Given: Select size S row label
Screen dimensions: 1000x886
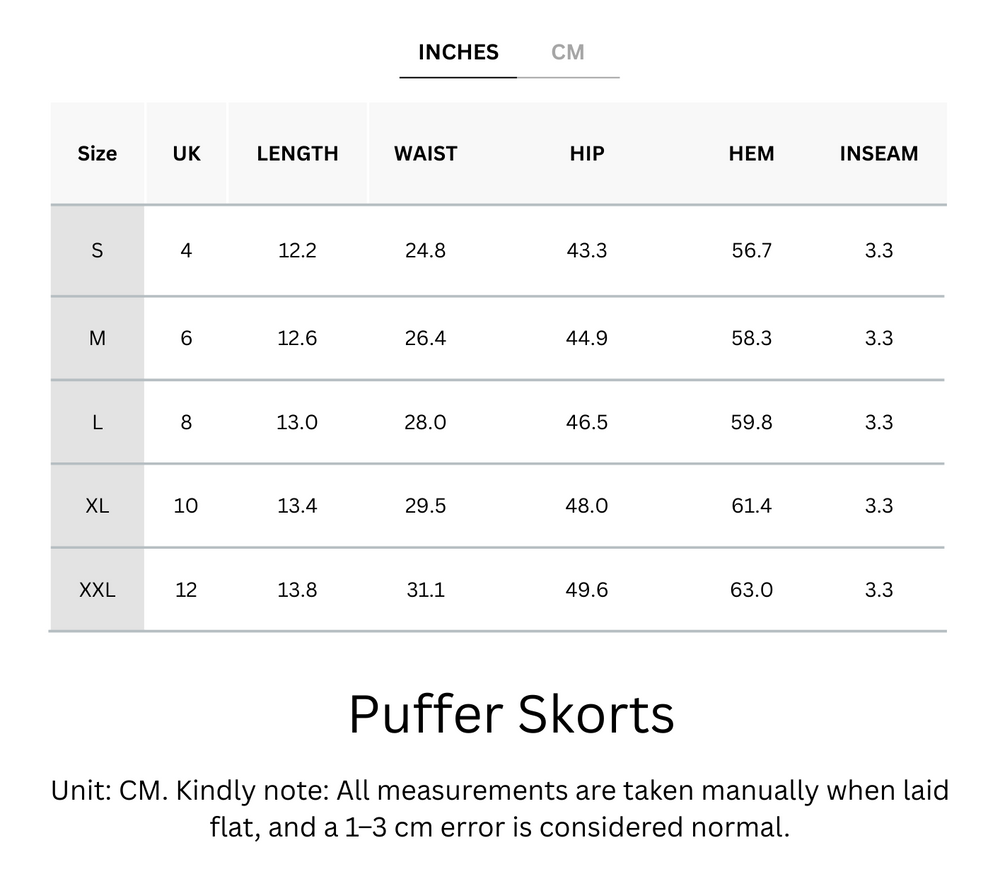Looking at the screenshot, I should (x=97, y=251).
